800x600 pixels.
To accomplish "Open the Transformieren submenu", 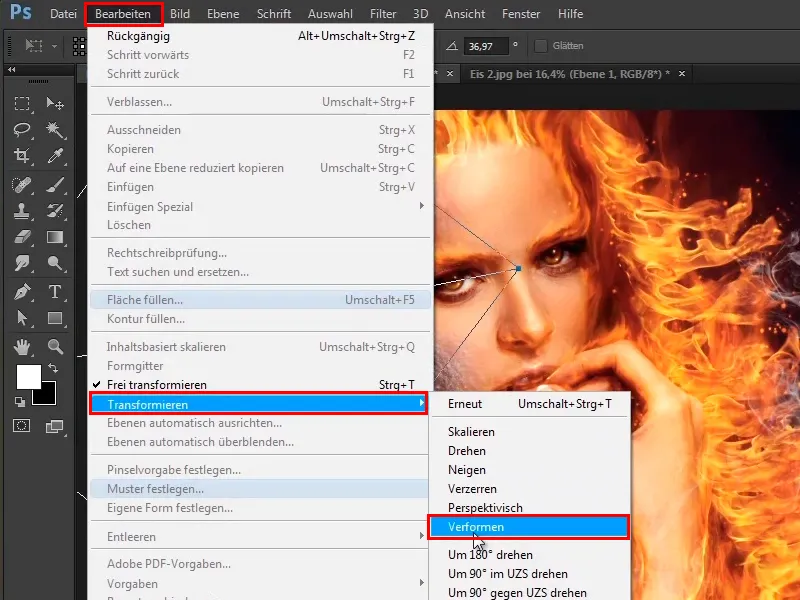I will pos(259,404).
